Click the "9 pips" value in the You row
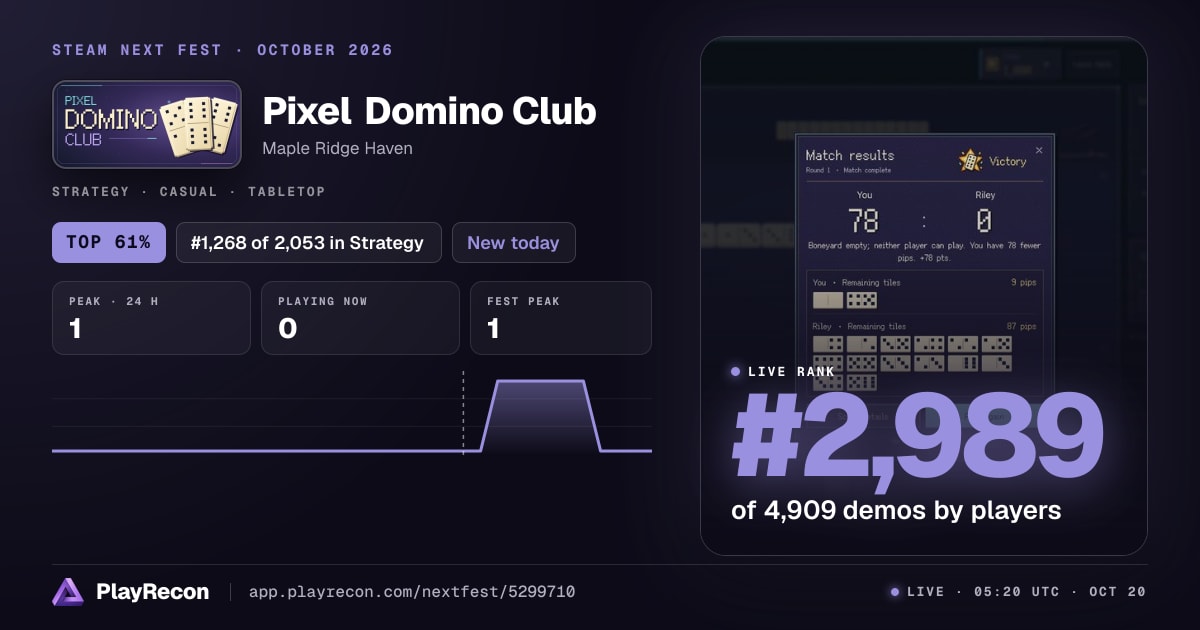Image resolution: width=1200 pixels, height=630 pixels. pos(1023,283)
